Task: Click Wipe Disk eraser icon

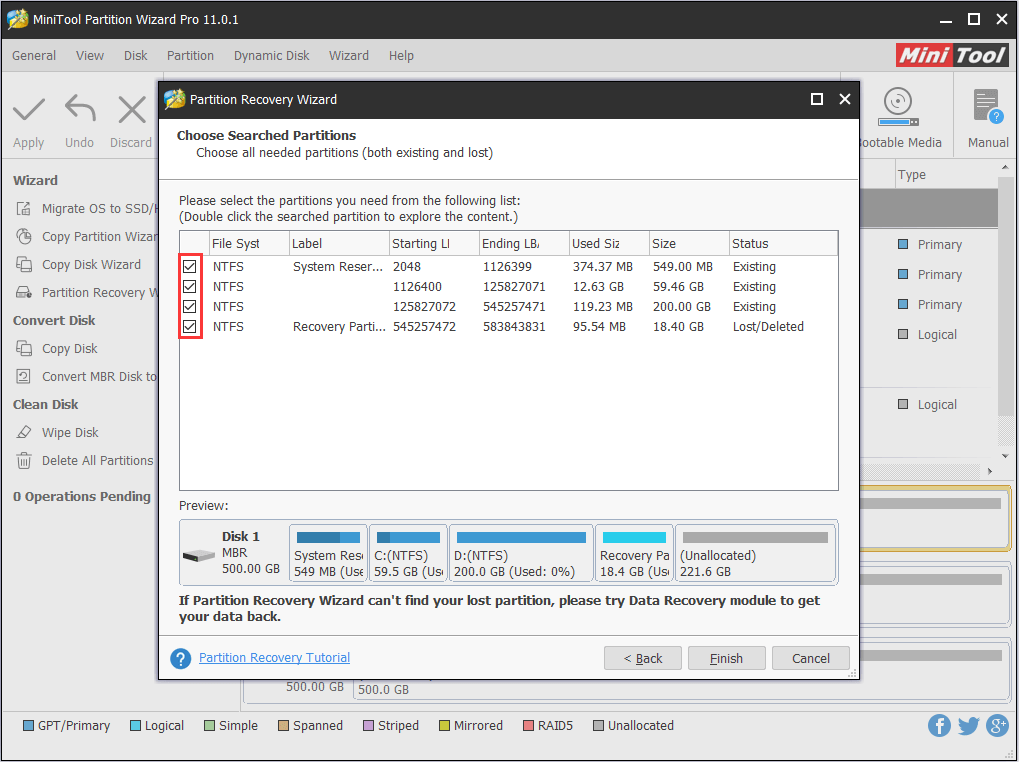Action: pyautogui.click(x=24, y=432)
